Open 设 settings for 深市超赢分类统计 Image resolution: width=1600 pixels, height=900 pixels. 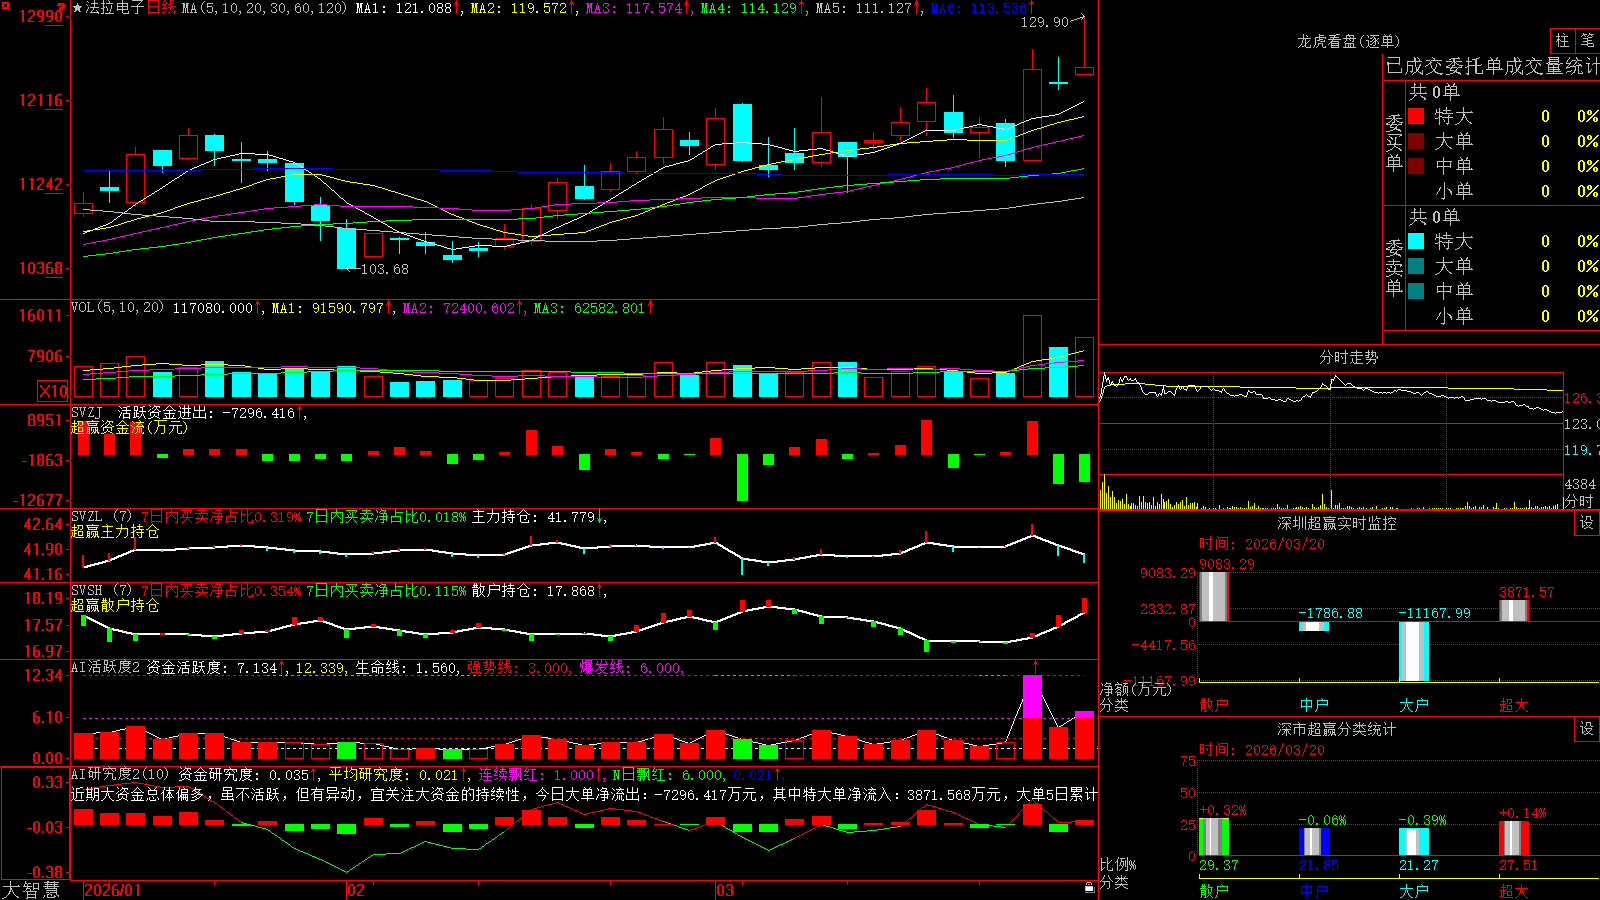(x=1587, y=729)
